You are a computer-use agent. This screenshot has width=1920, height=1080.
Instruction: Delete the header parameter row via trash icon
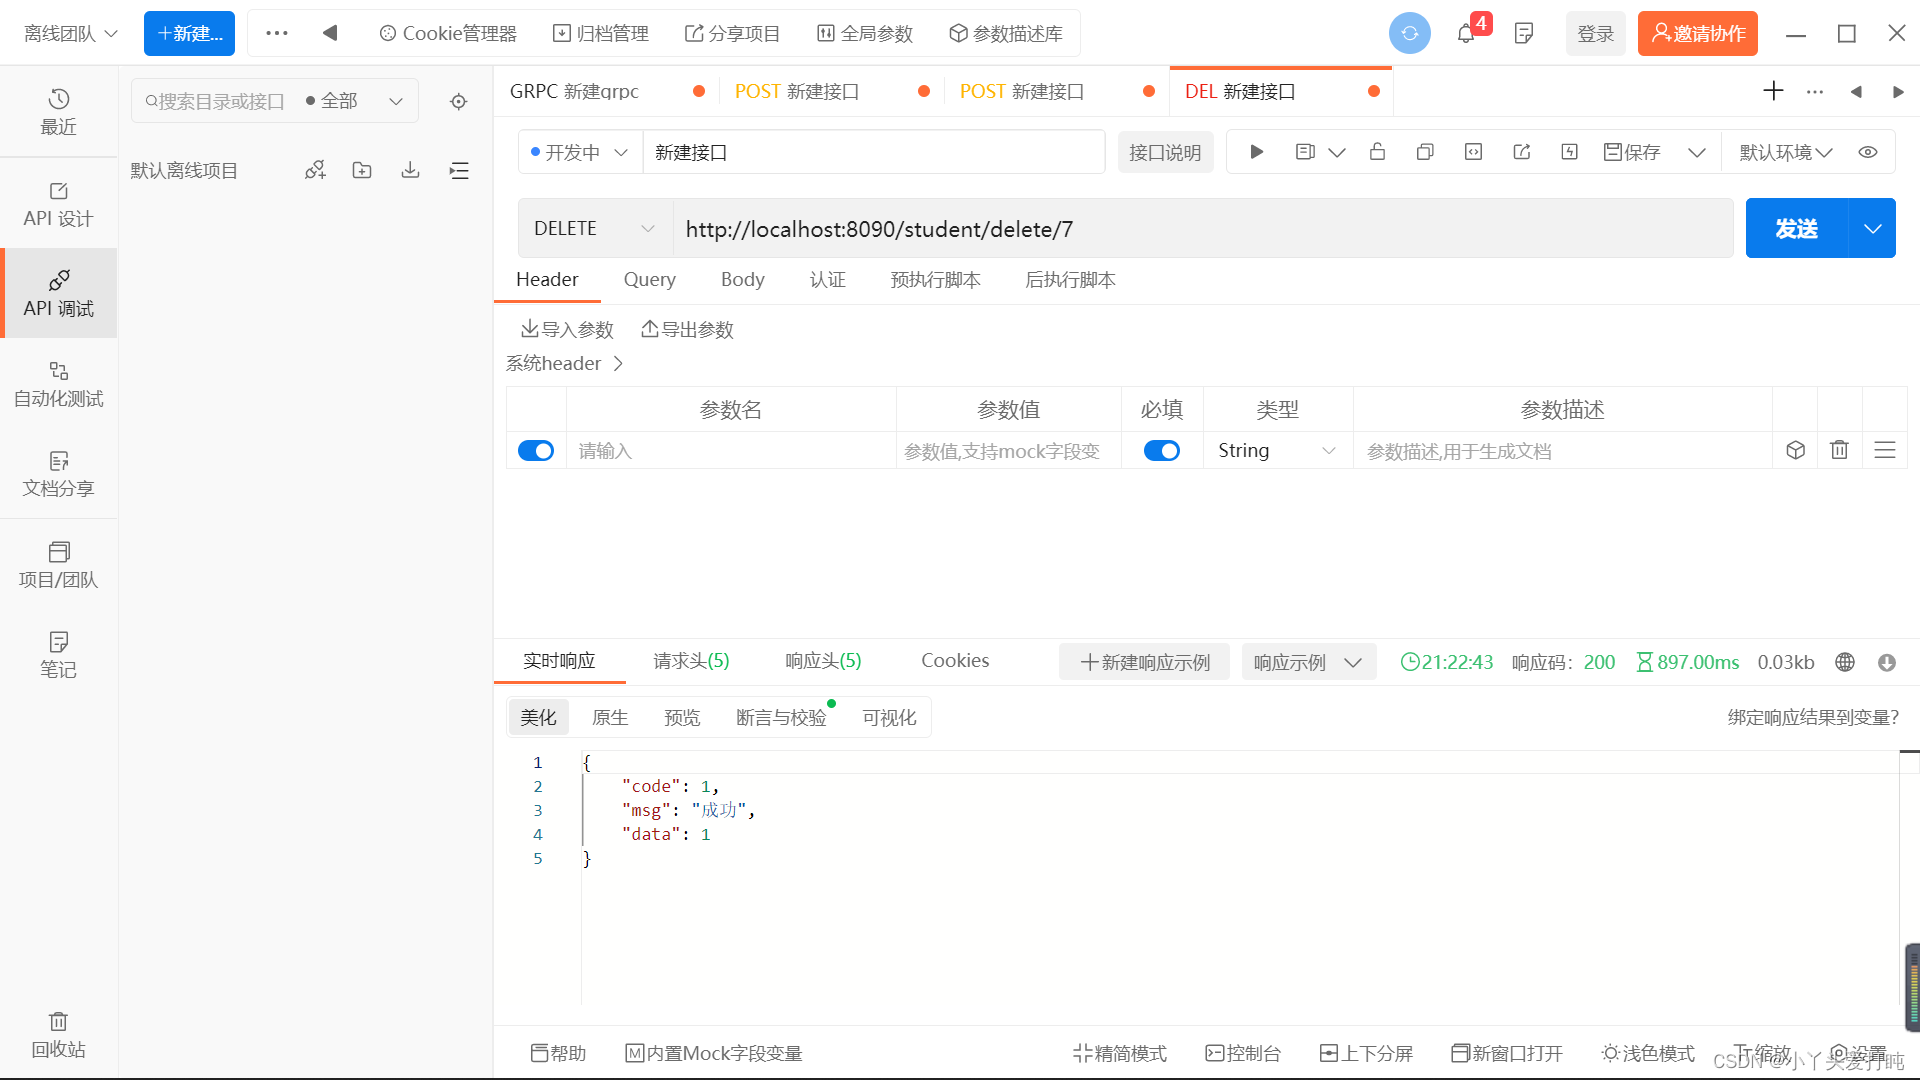click(x=1839, y=450)
